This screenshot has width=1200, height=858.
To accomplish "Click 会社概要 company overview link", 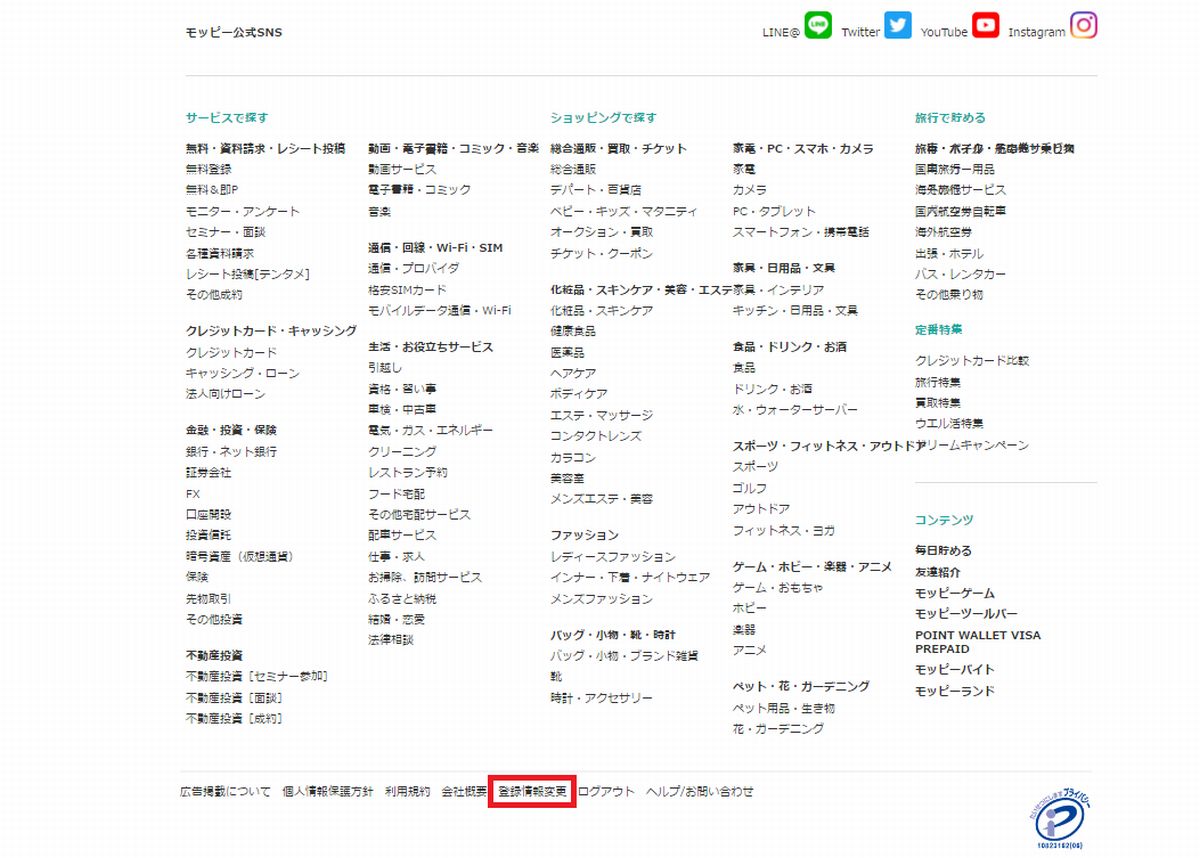I will (x=460, y=790).
